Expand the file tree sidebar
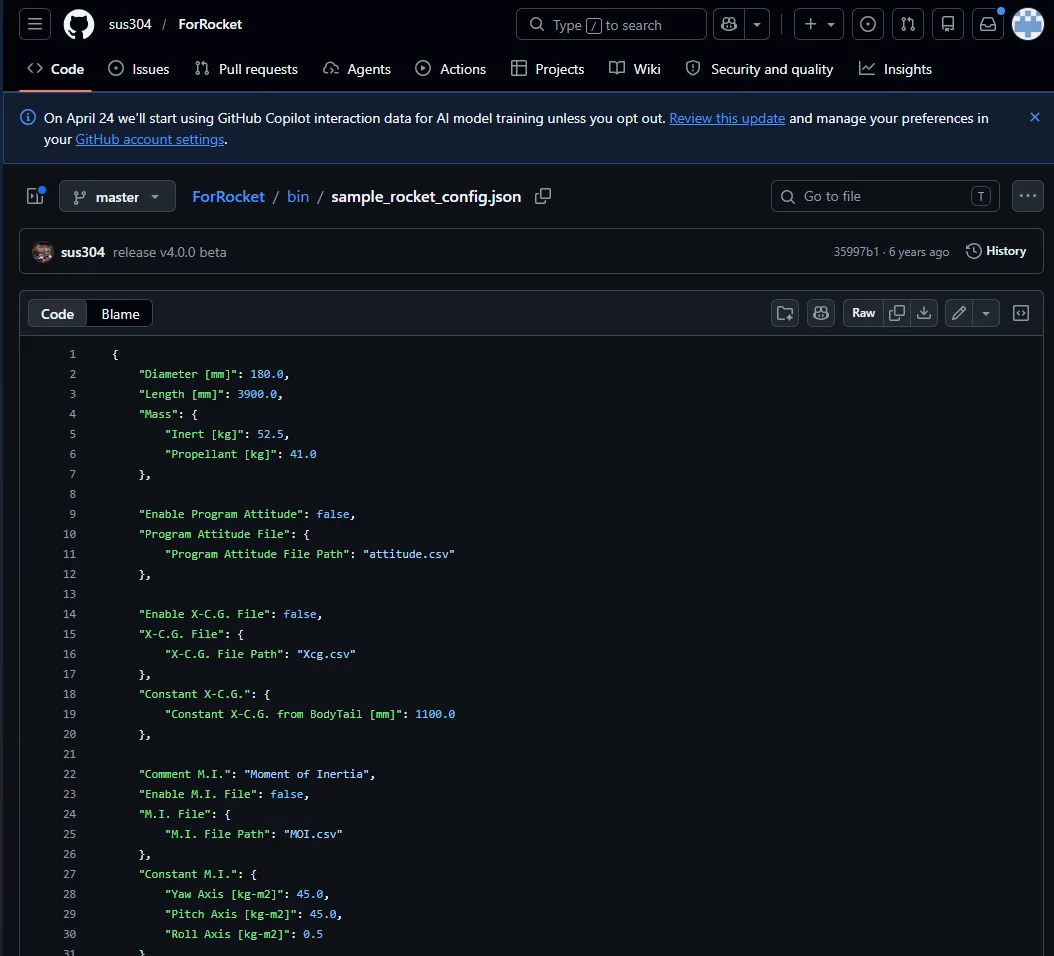The height and width of the screenshot is (956, 1054). tap(35, 196)
